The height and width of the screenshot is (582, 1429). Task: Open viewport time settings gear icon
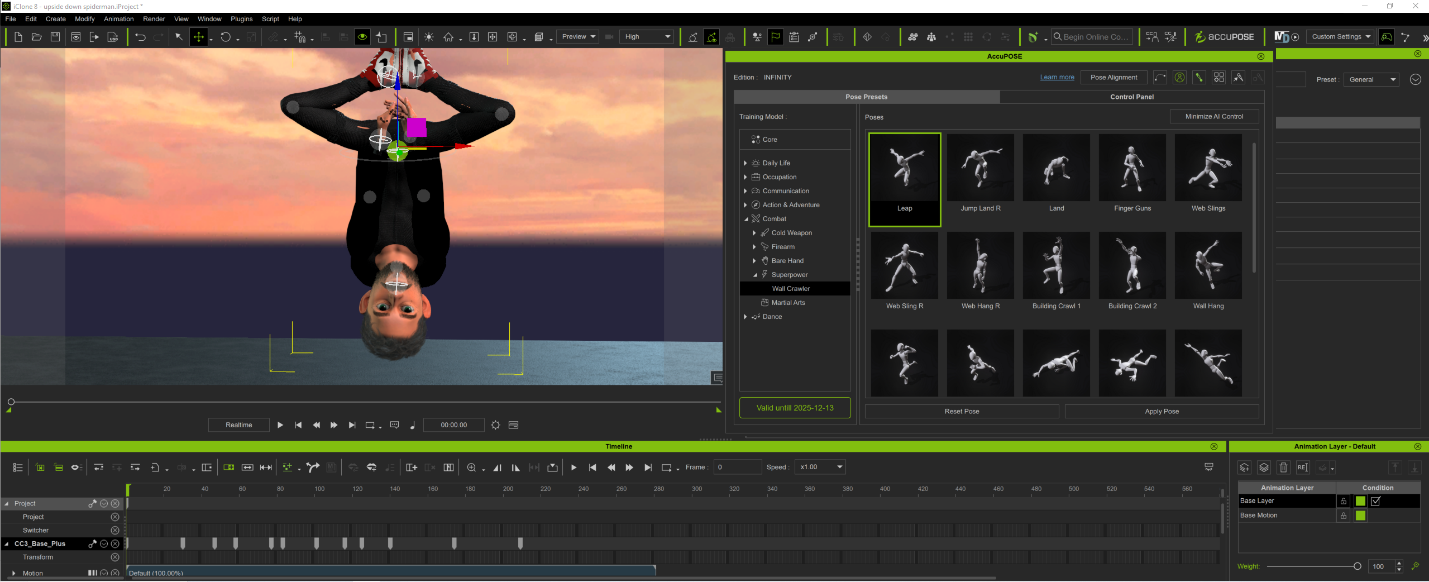(x=495, y=425)
